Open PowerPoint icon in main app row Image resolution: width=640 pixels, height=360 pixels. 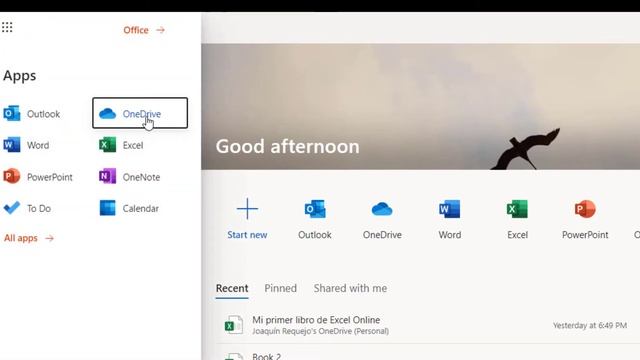tap(585, 209)
